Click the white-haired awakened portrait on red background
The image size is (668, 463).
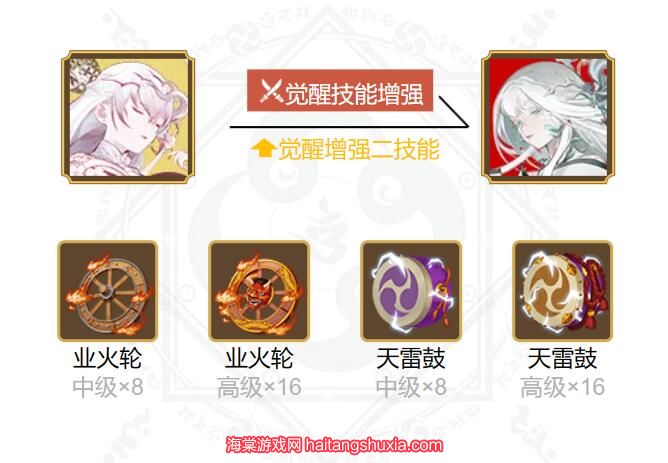pyautogui.click(x=547, y=117)
